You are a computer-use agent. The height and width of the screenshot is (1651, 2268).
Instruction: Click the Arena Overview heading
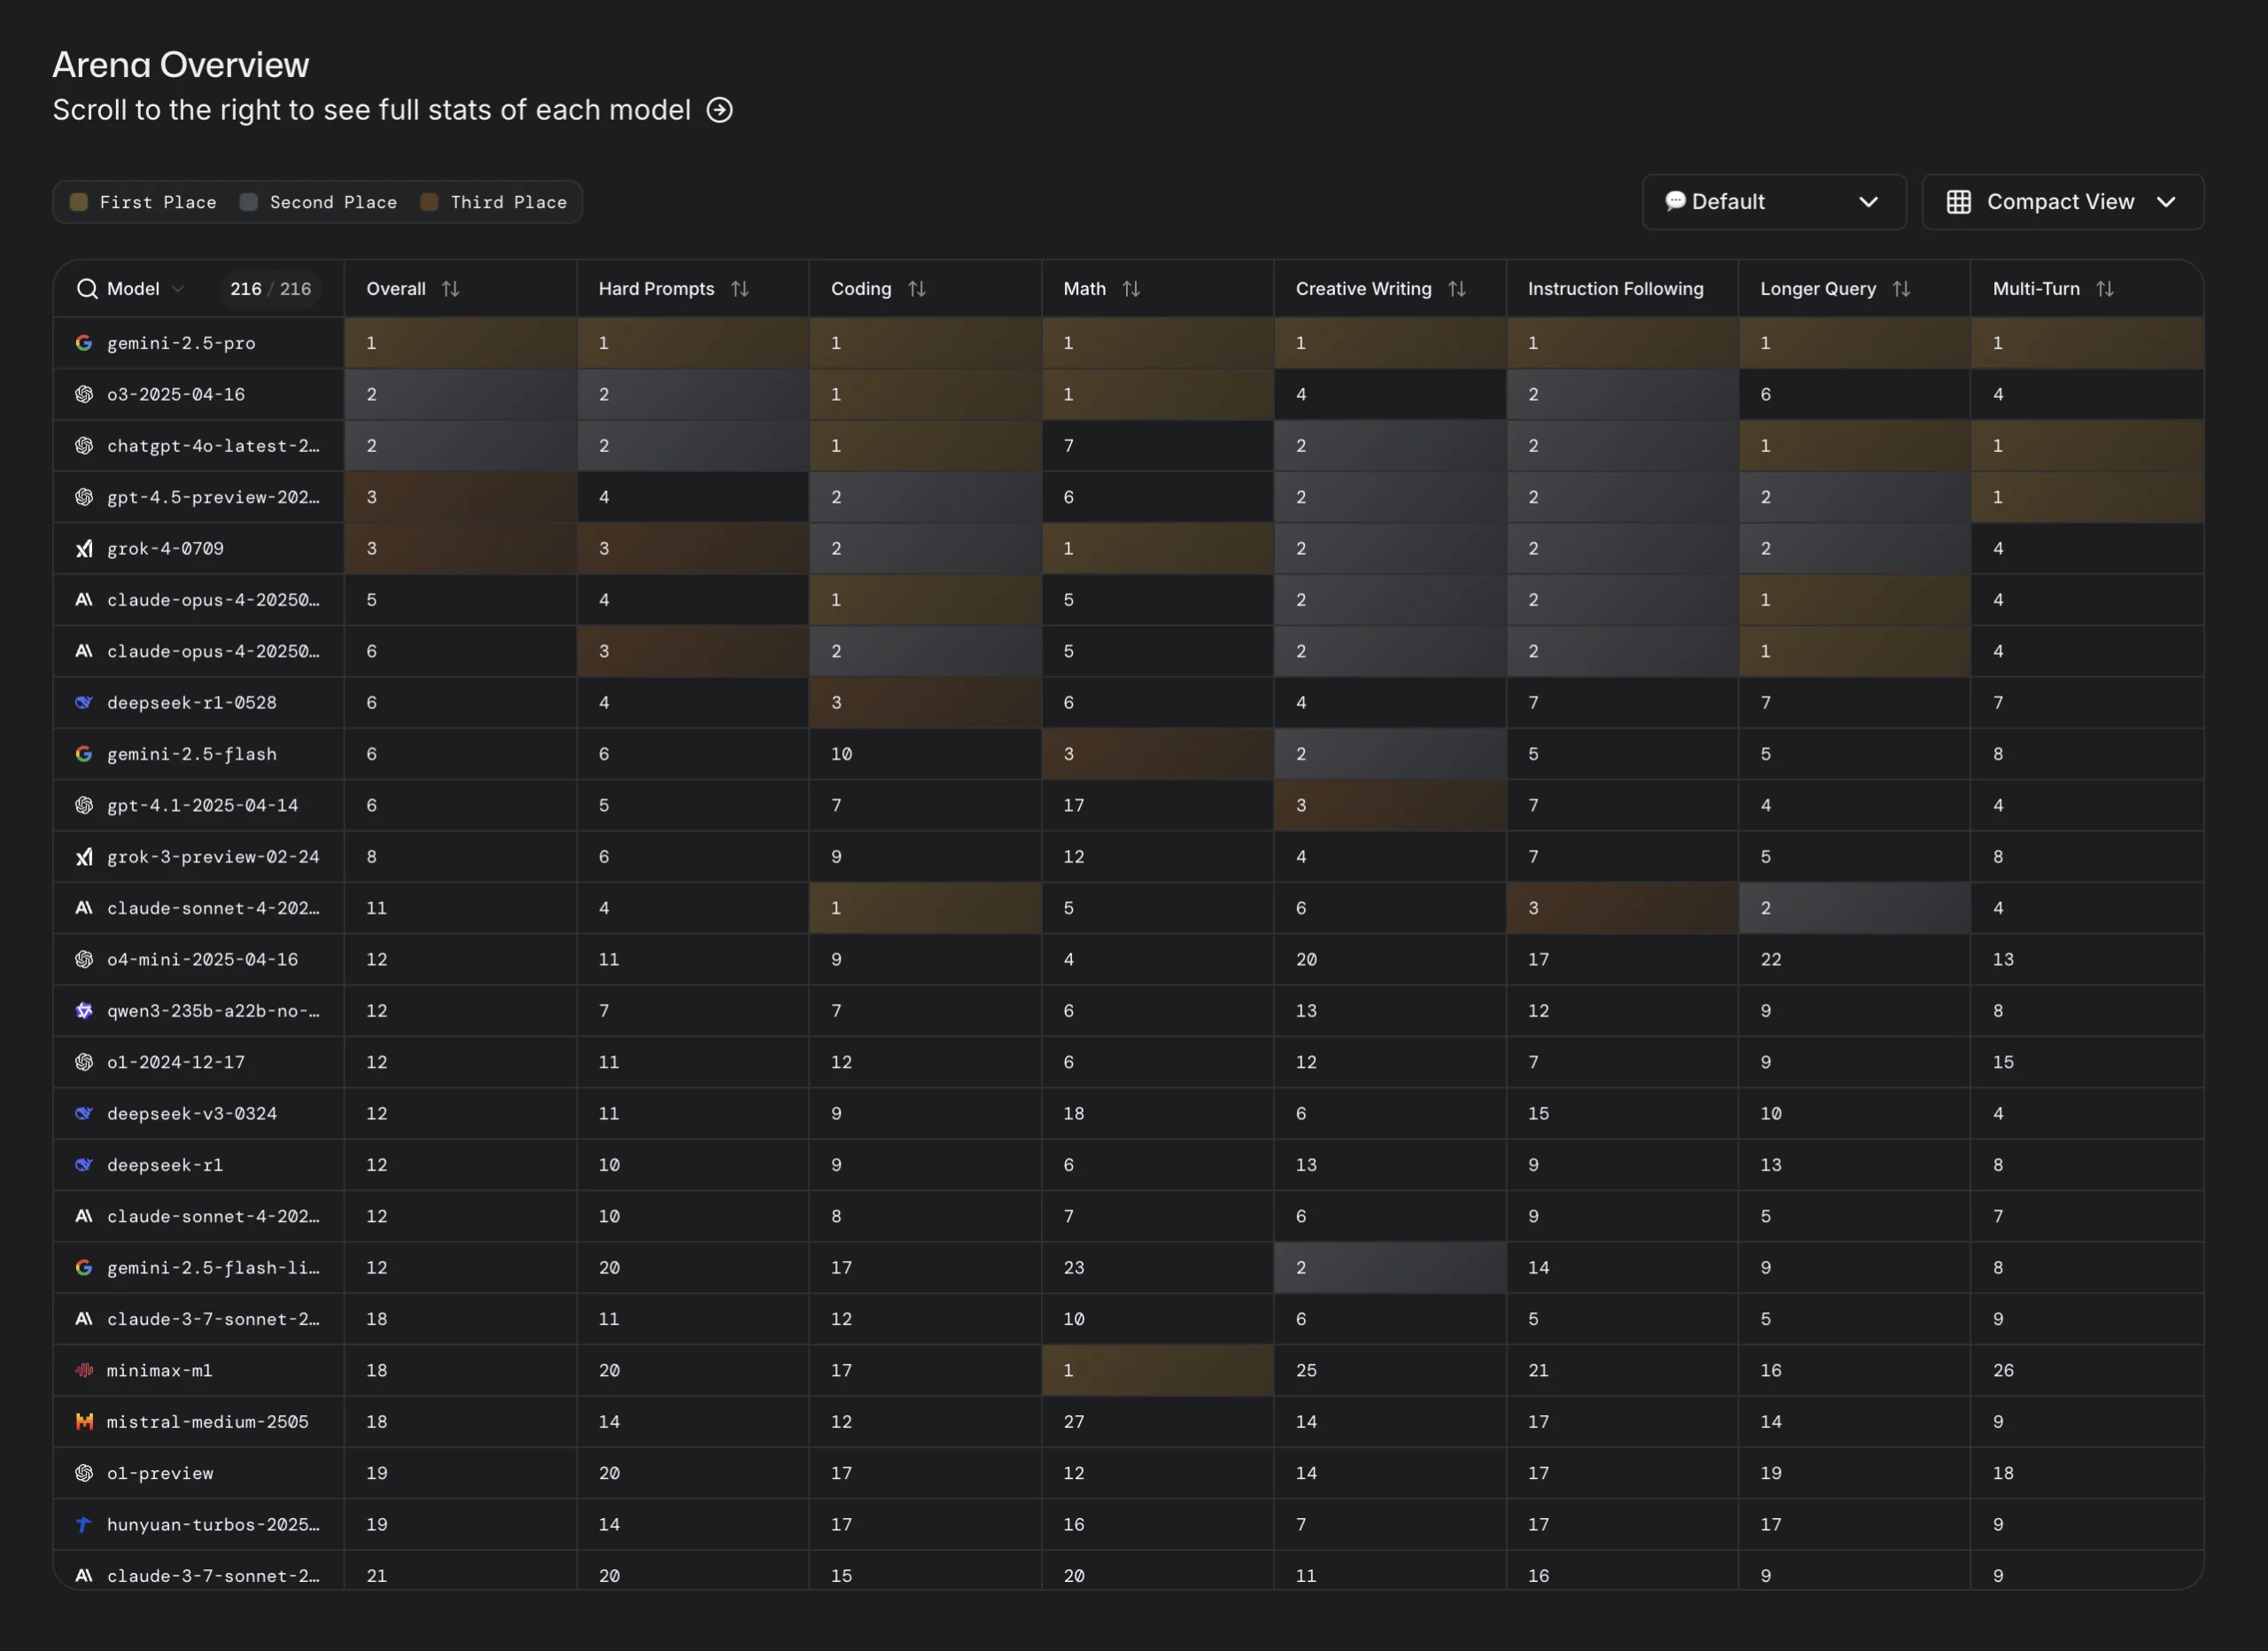tap(181, 65)
